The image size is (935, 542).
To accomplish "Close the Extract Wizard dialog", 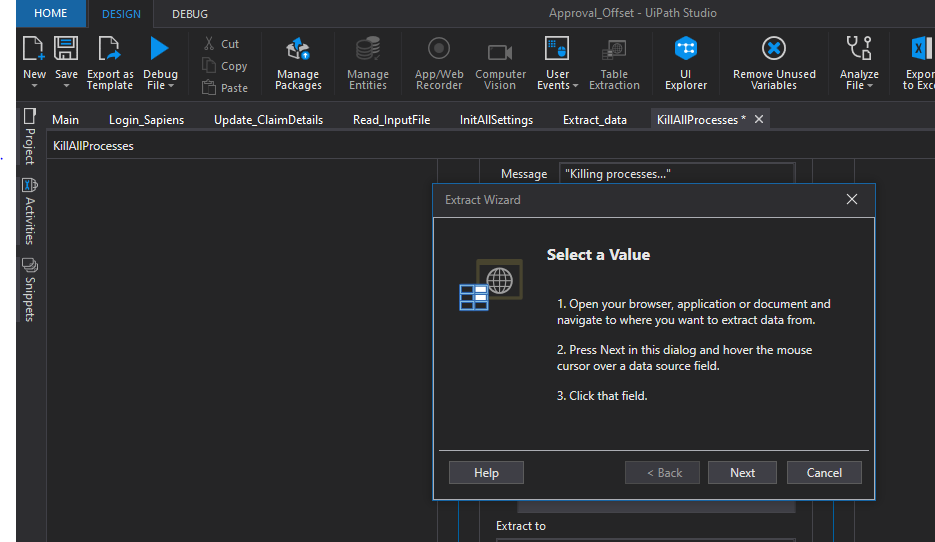I will point(852,199).
